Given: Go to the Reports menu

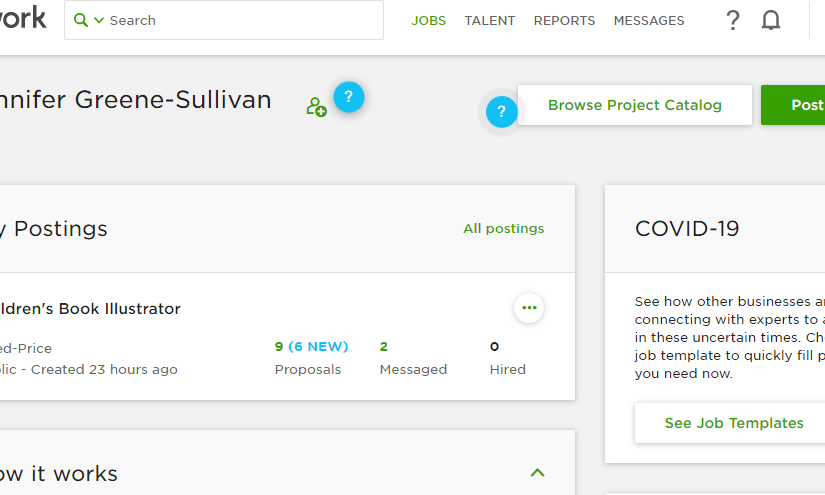Looking at the screenshot, I should tap(564, 20).
